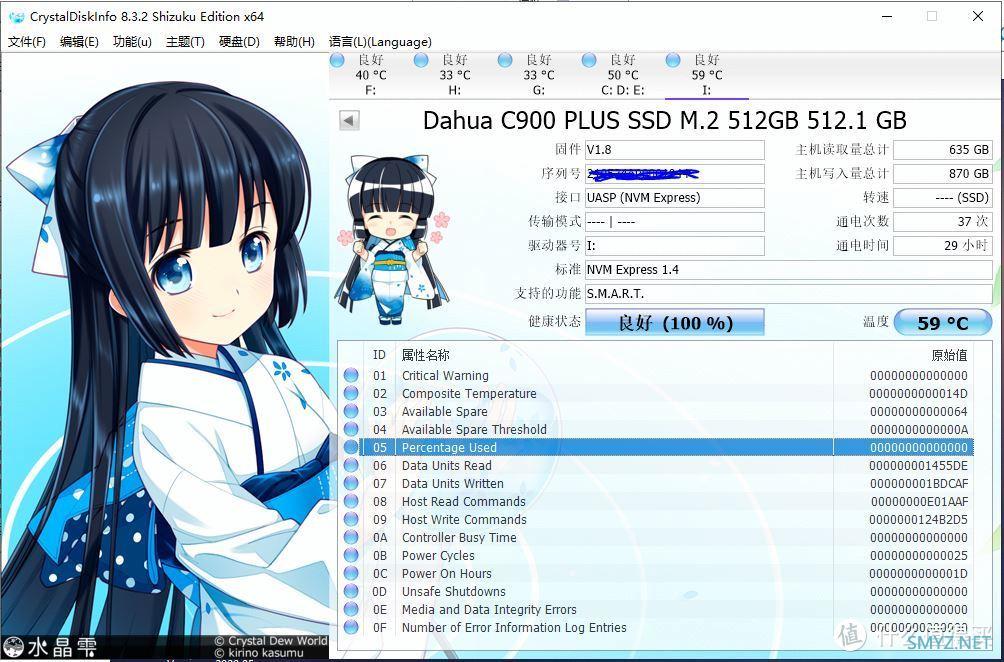Click status icon of Unsafe Shutdowns row
This screenshot has width=1004, height=662.
pyautogui.click(x=351, y=591)
